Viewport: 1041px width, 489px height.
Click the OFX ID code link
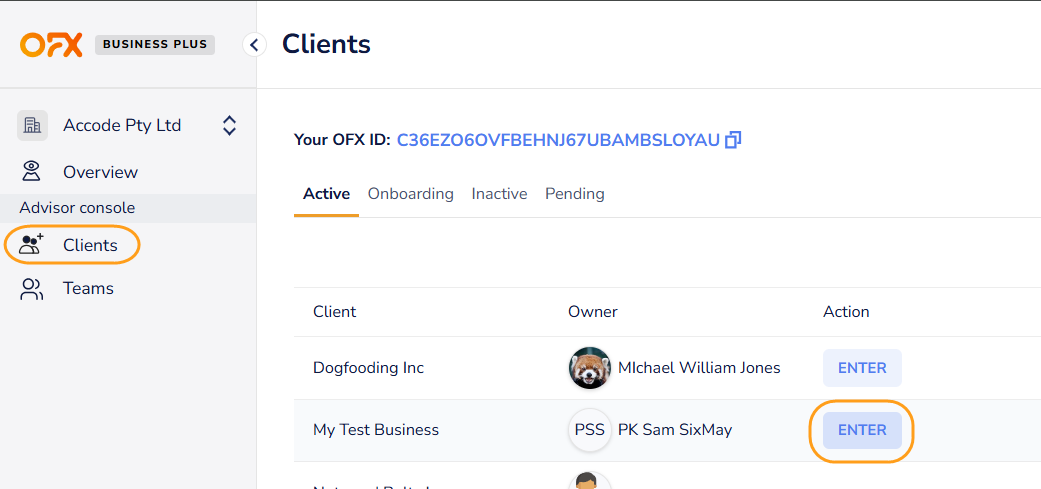click(x=558, y=140)
